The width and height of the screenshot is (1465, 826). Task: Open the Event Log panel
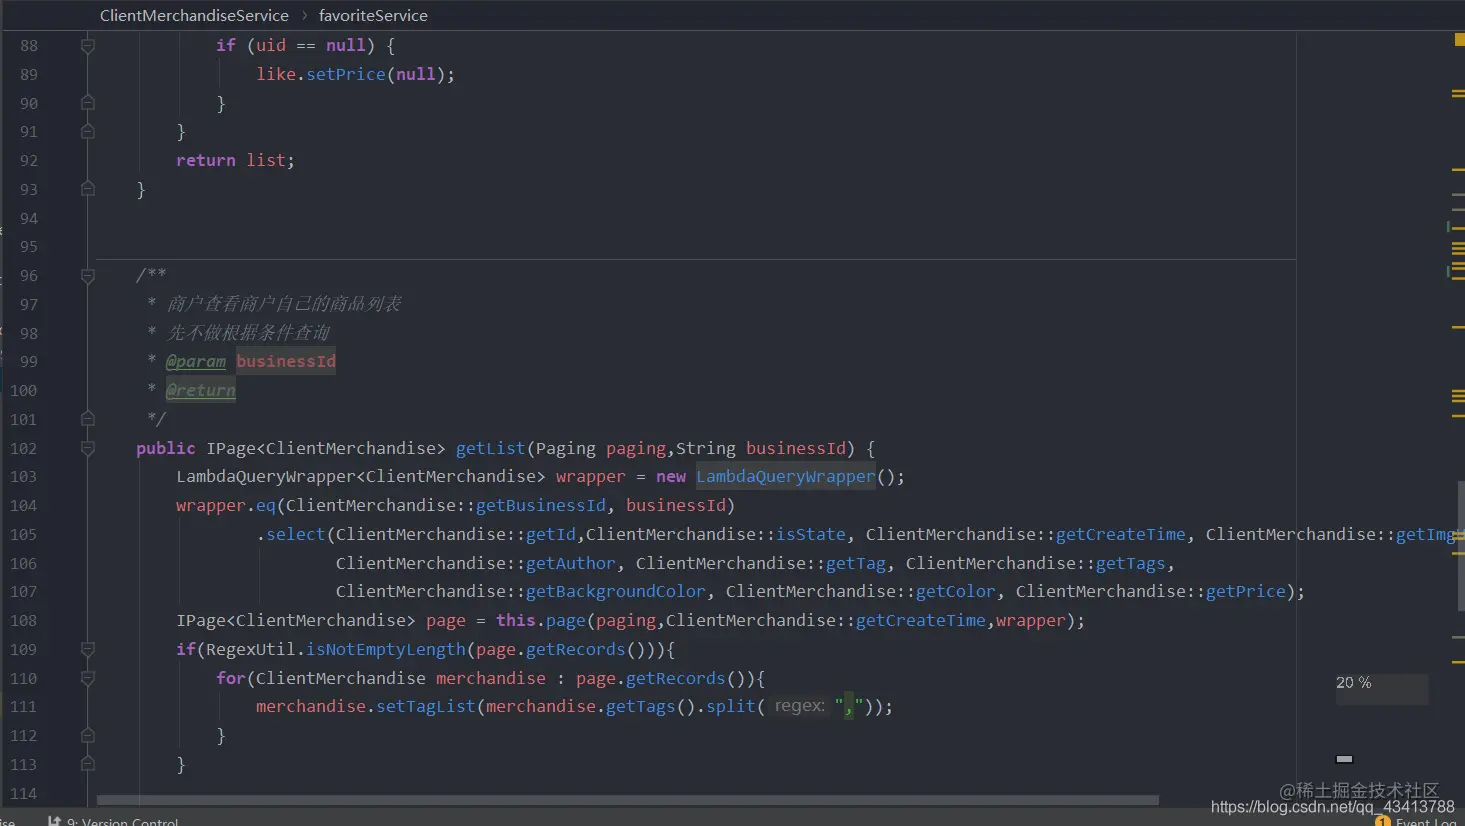[x=1426, y=821]
